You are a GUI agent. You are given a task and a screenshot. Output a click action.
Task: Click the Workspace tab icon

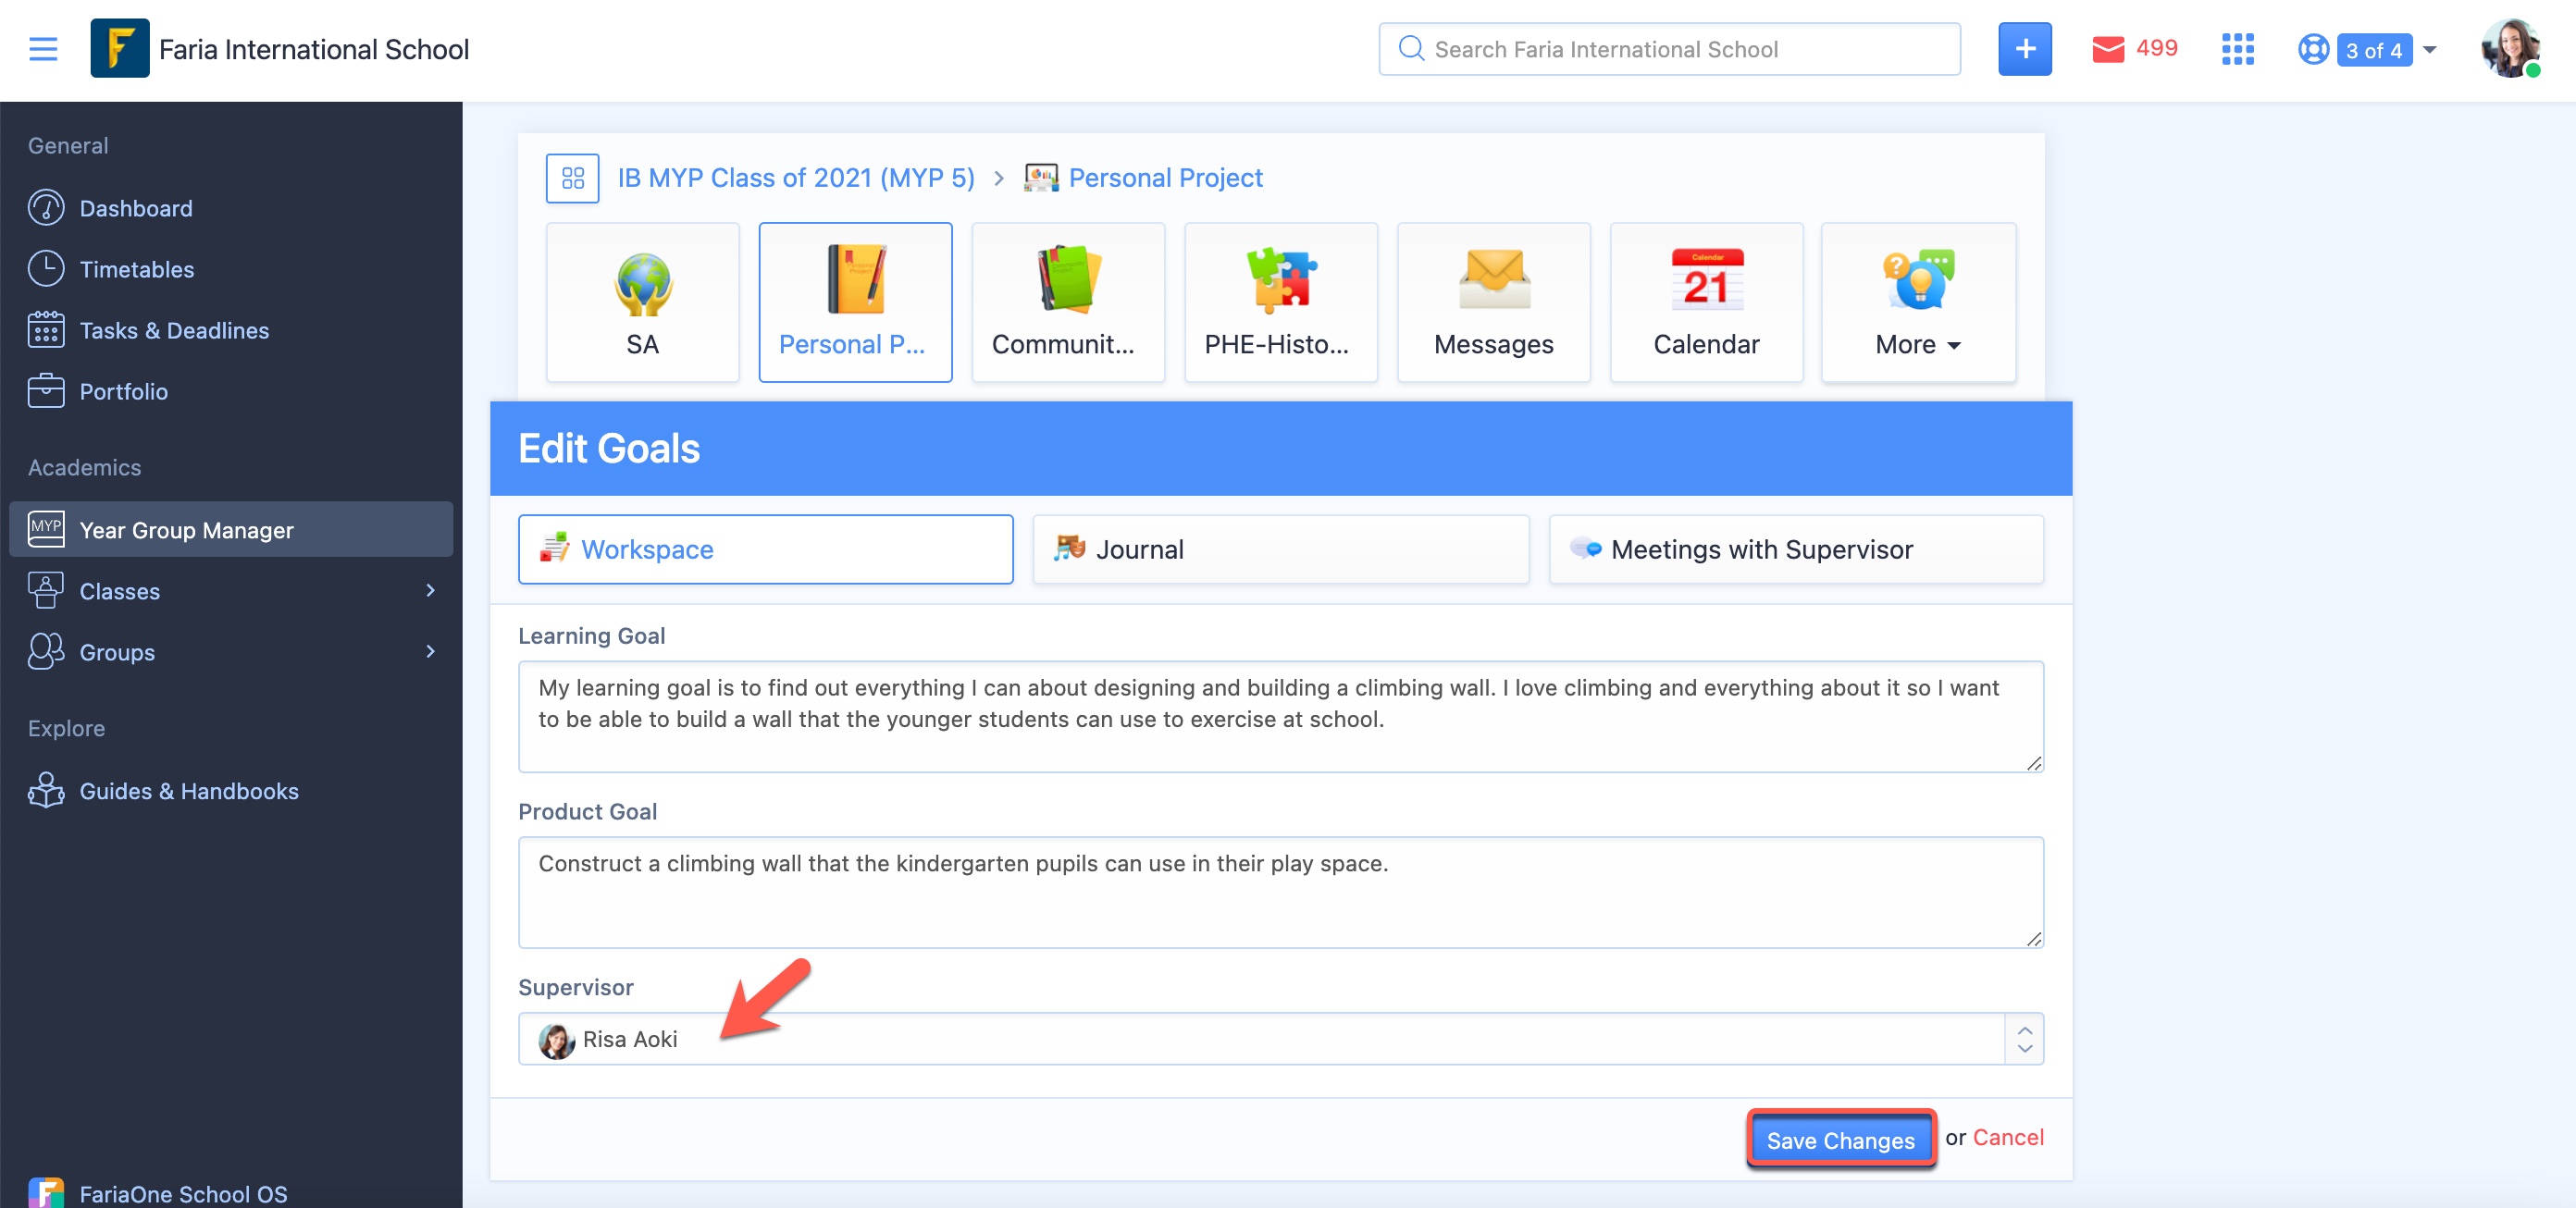tap(554, 548)
